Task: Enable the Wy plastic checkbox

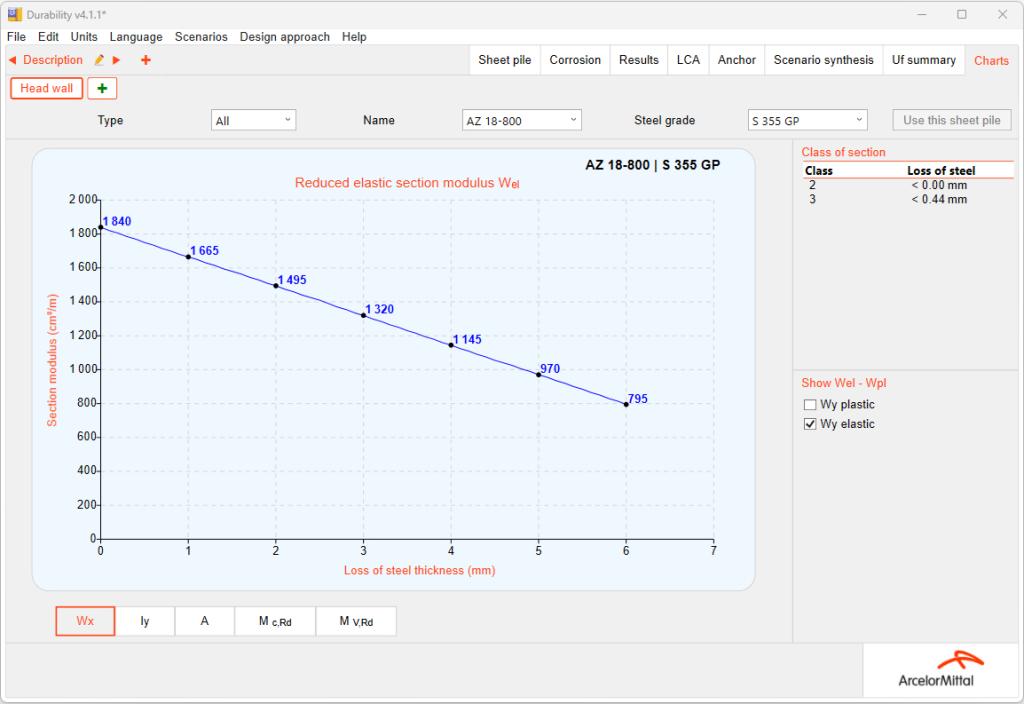Action: pyautogui.click(x=810, y=405)
